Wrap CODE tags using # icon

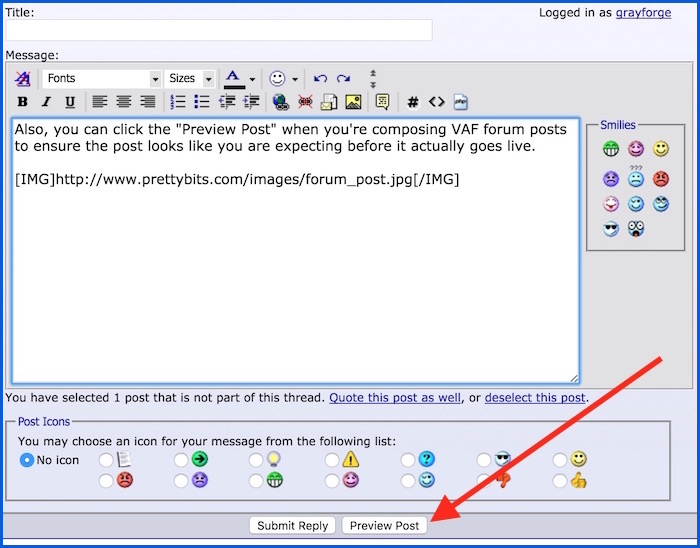point(413,102)
